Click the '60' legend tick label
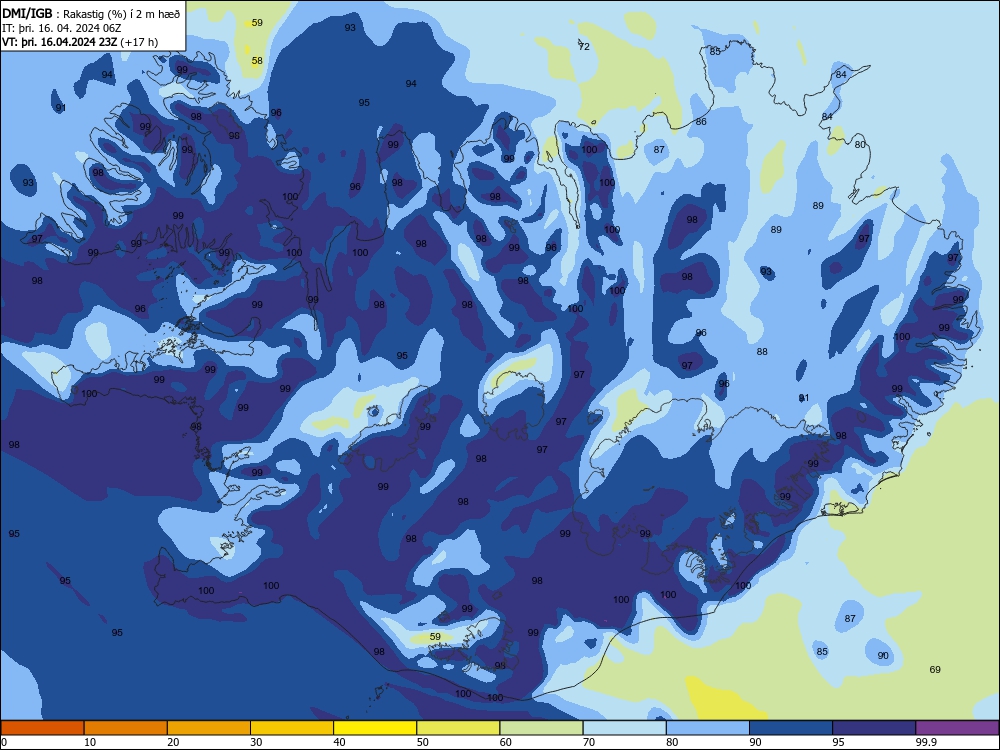1000x750 pixels. pyautogui.click(x=506, y=742)
